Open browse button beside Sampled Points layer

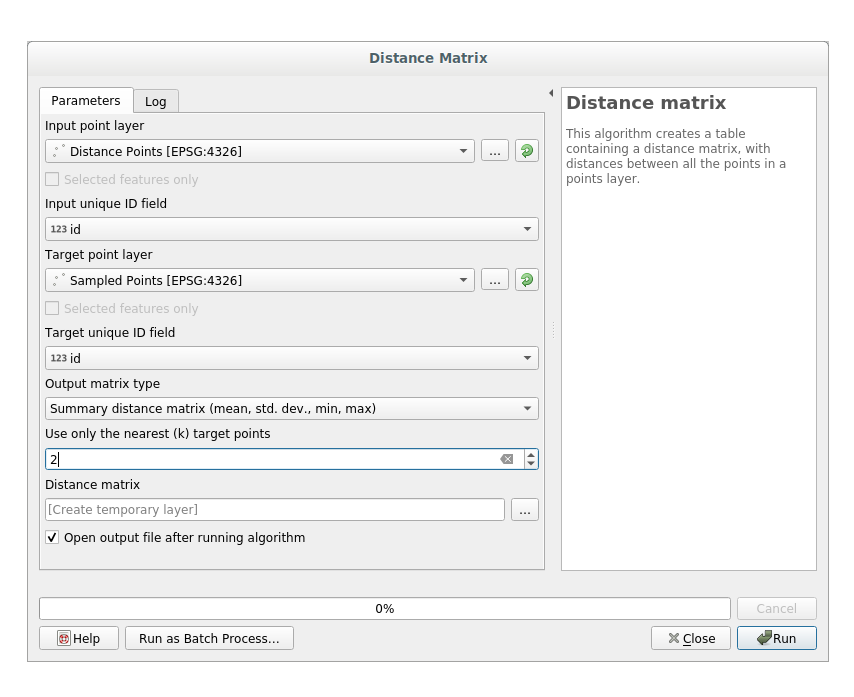pos(494,280)
